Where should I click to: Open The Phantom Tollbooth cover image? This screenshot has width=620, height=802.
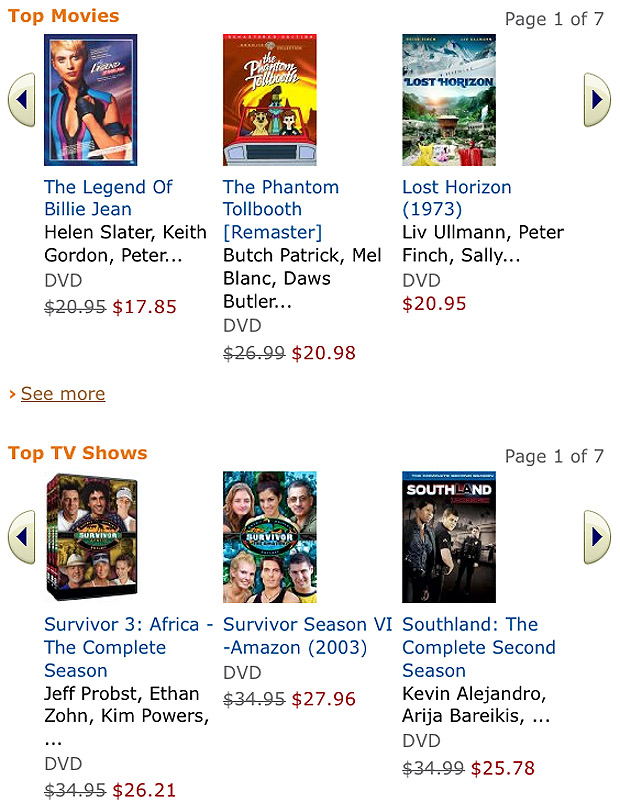(x=270, y=100)
